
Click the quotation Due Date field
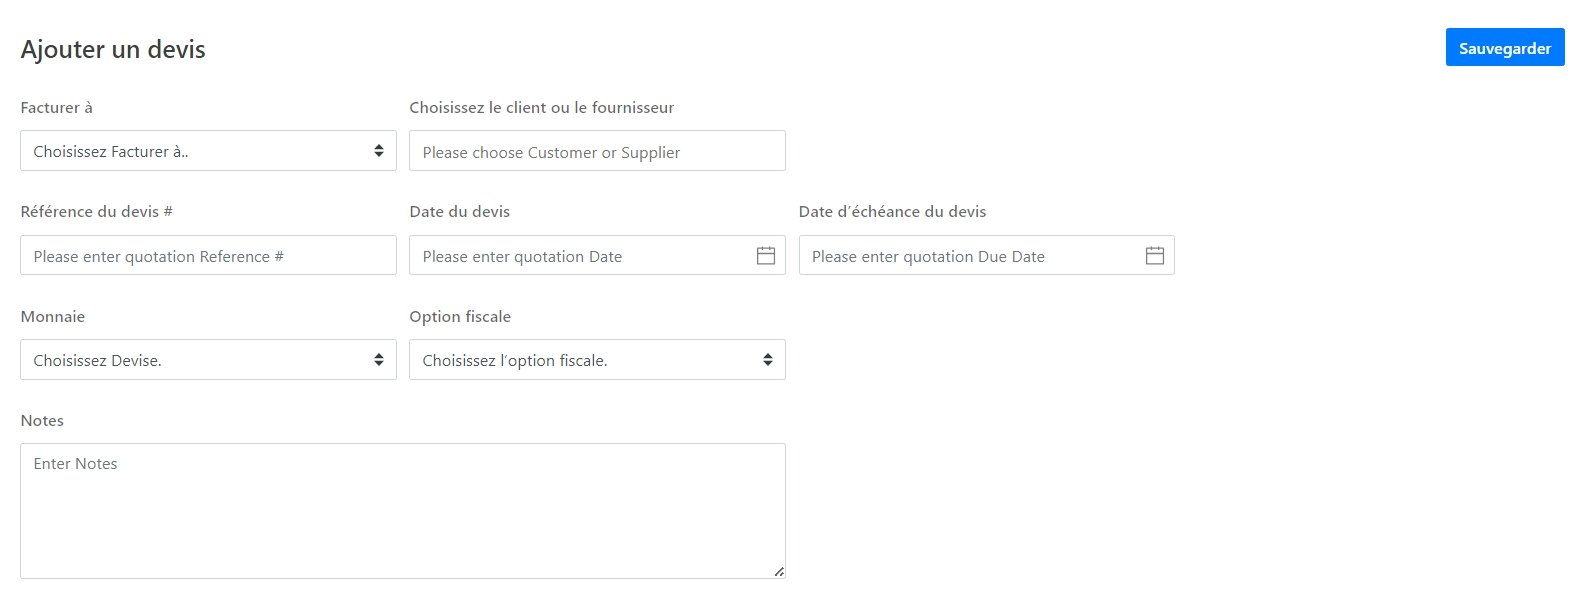pos(970,256)
